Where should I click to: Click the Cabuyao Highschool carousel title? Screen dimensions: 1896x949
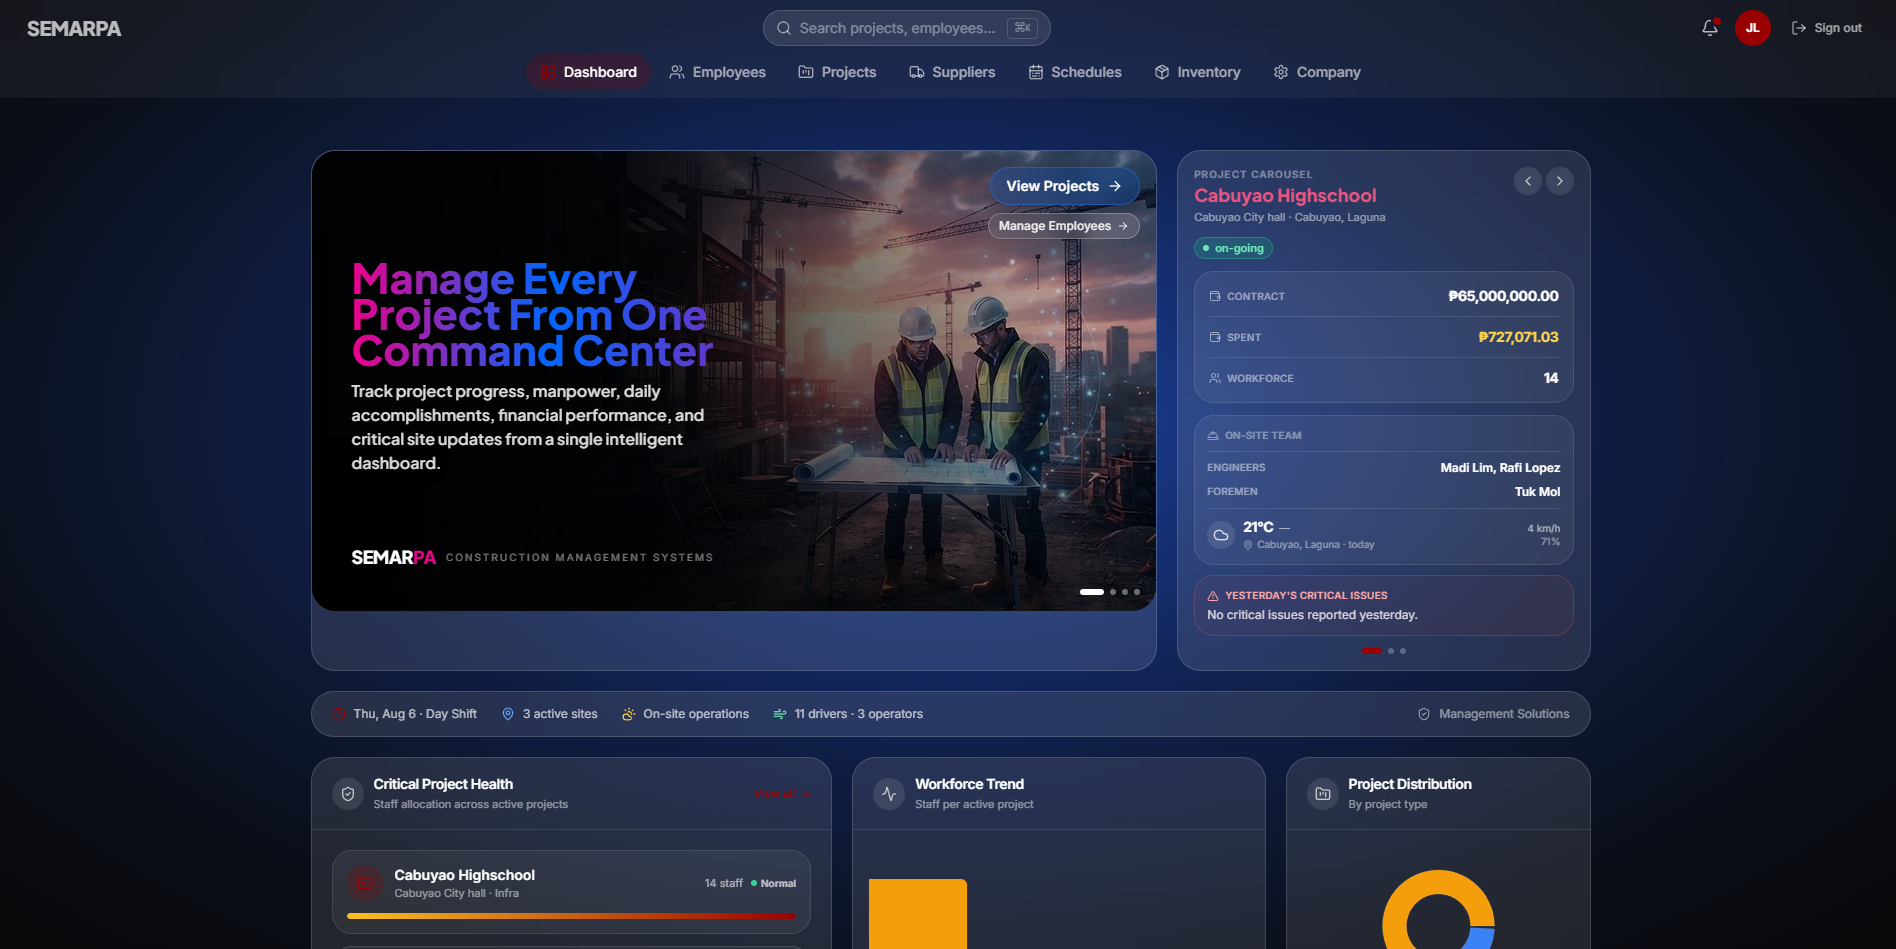[1285, 196]
